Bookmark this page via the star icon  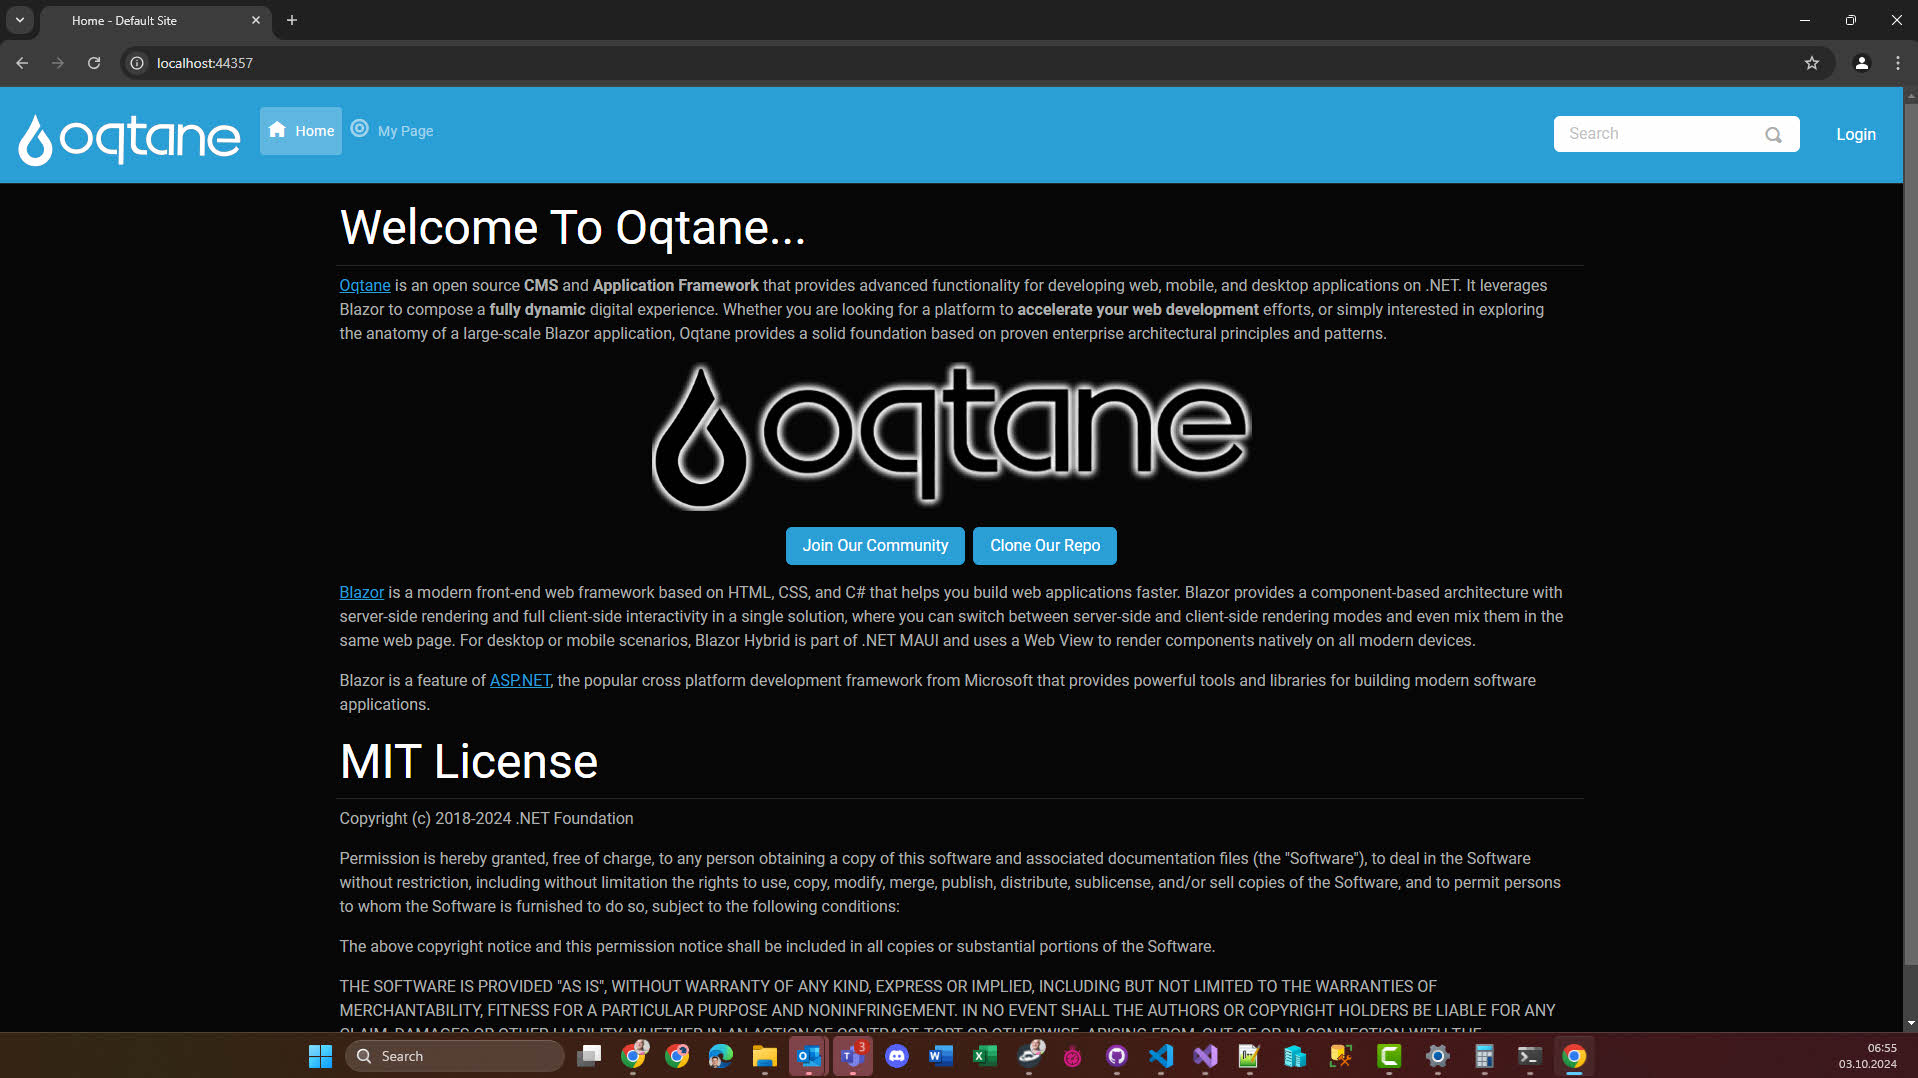pyautogui.click(x=1812, y=62)
